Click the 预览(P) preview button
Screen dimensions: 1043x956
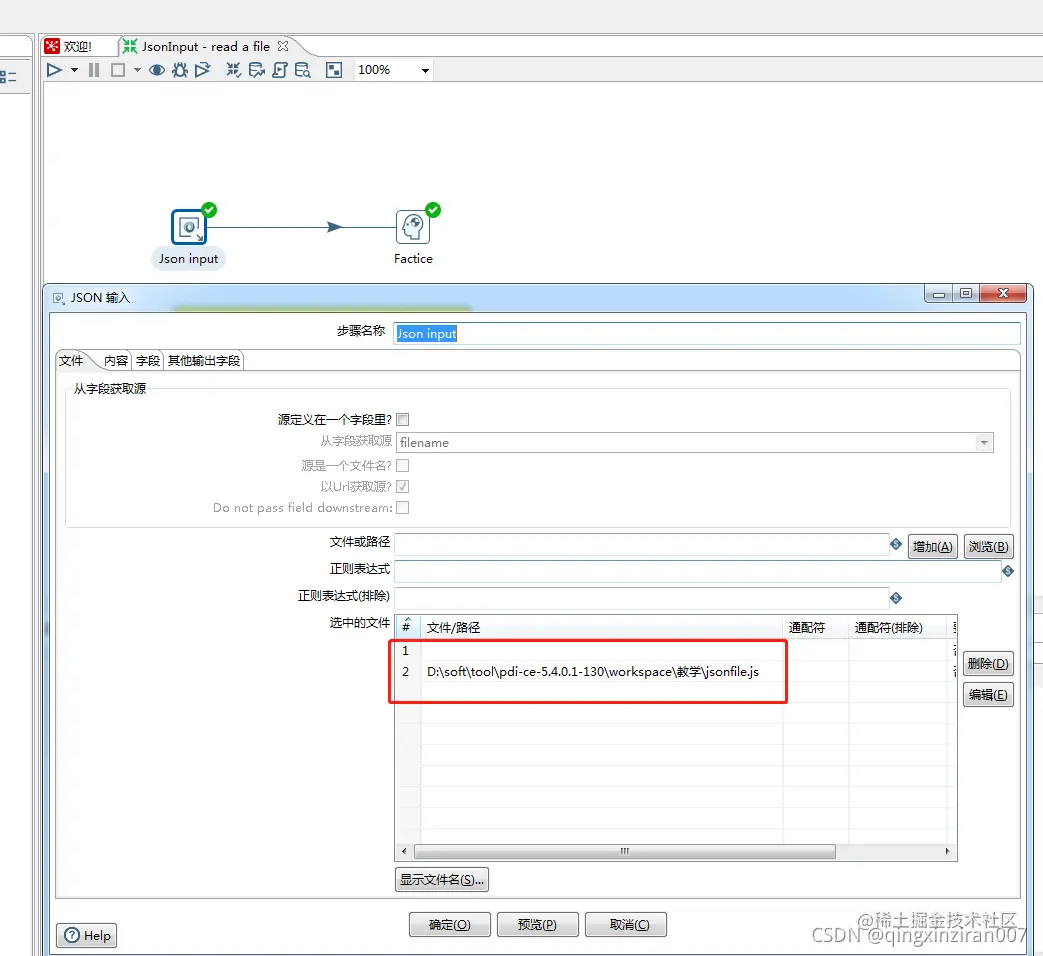coord(537,925)
